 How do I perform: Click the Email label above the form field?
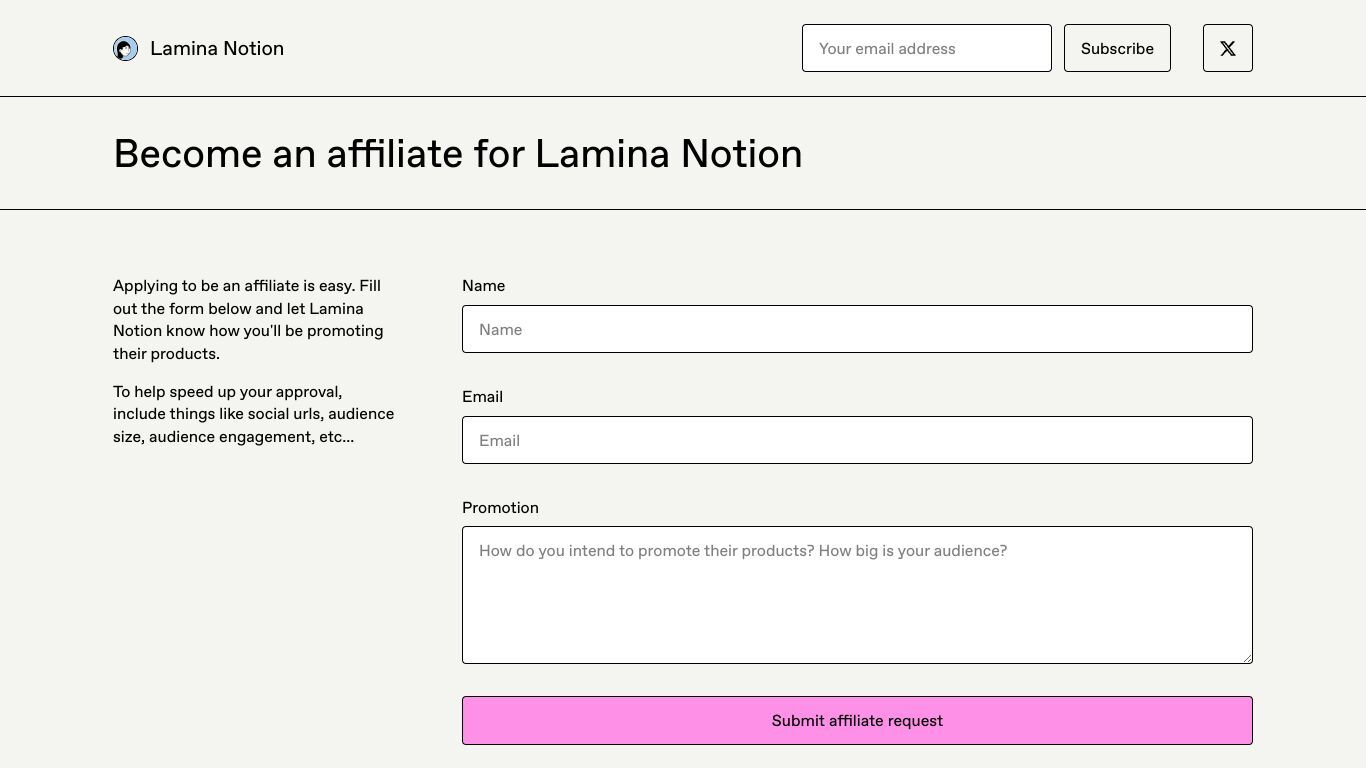(482, 397)
